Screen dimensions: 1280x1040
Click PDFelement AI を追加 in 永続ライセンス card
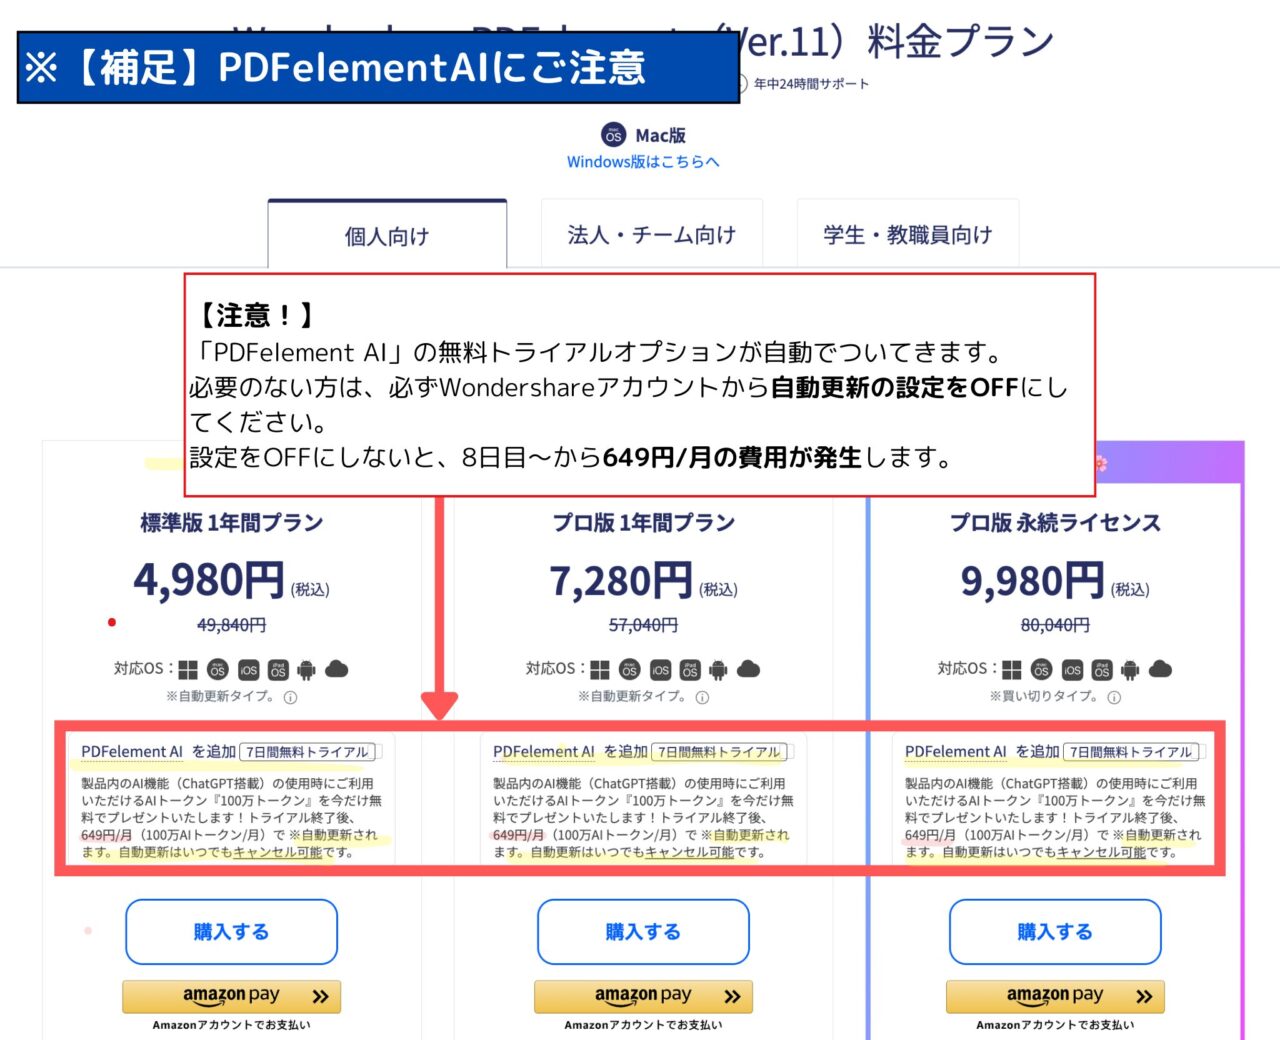click(x=982, y=752)
